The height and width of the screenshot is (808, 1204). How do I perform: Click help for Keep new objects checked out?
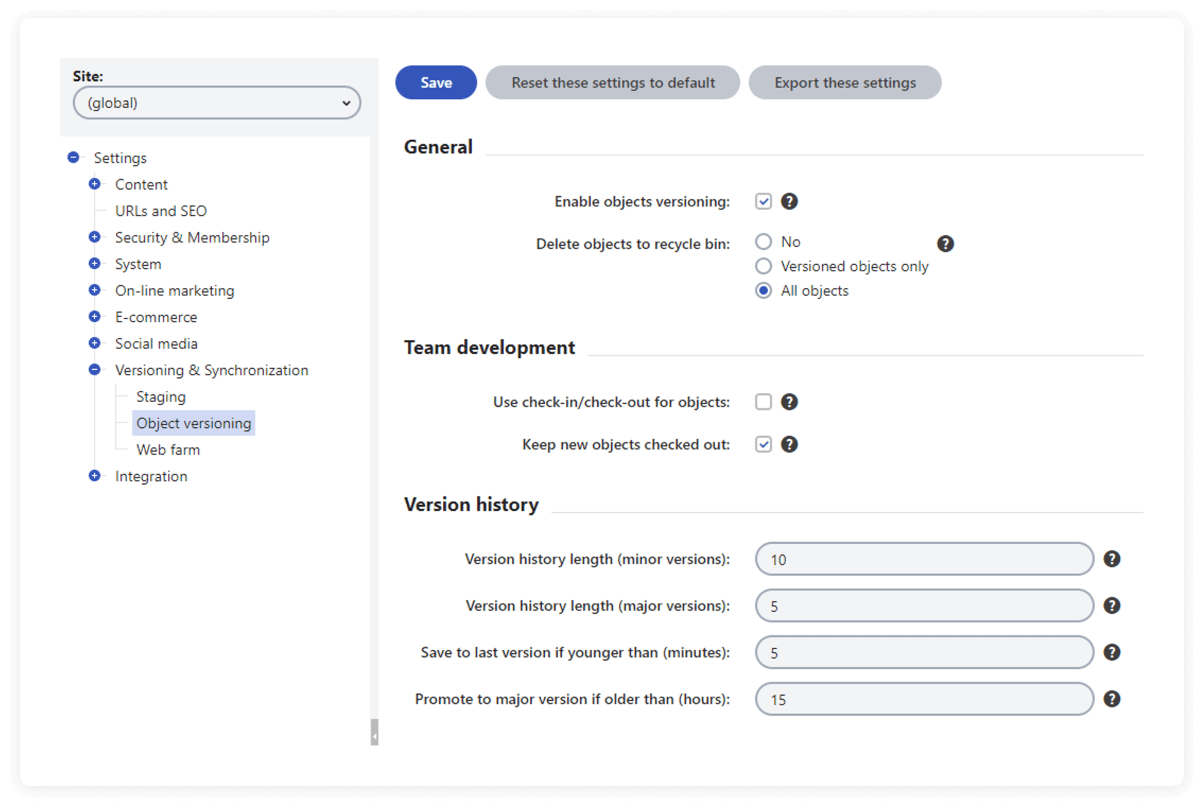point(789,444)
